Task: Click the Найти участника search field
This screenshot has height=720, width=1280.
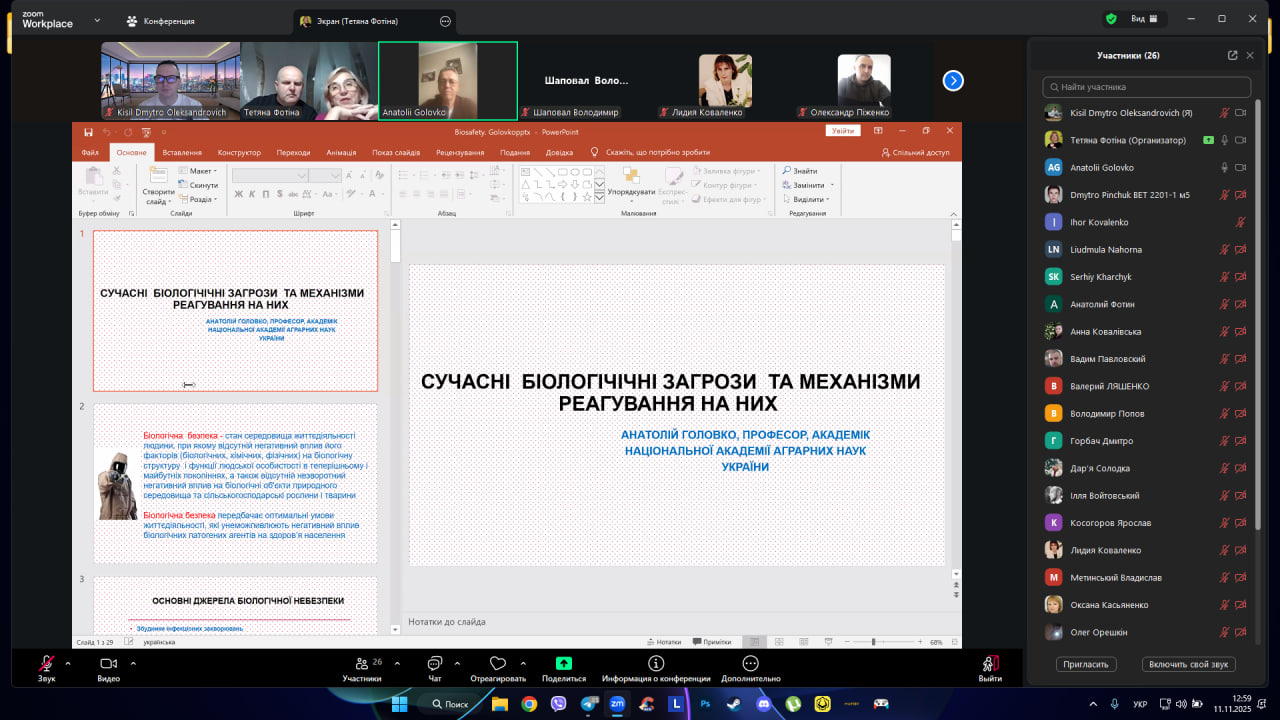Action: click(1146, 87)
